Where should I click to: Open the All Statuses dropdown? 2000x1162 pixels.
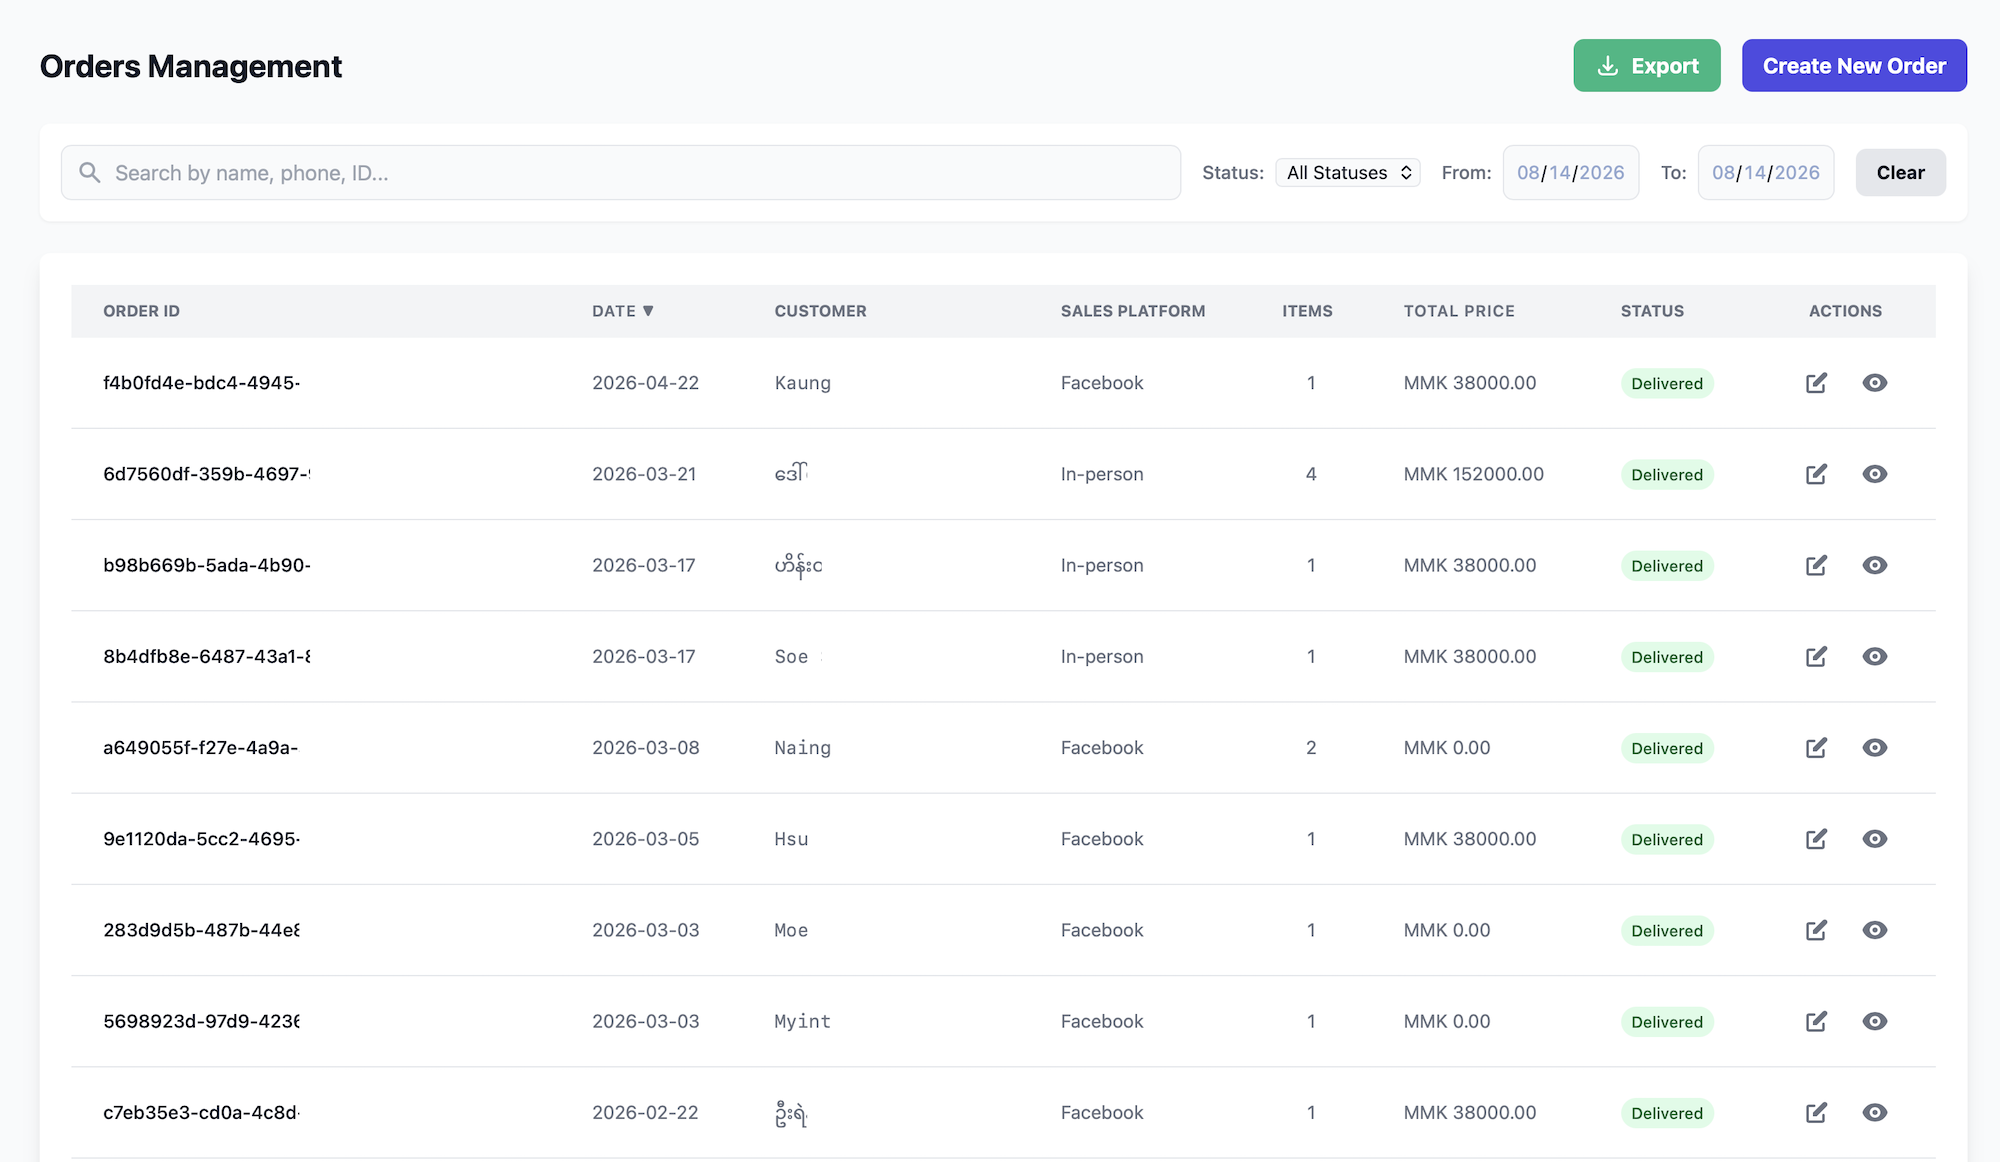[x=1348, y=173]
